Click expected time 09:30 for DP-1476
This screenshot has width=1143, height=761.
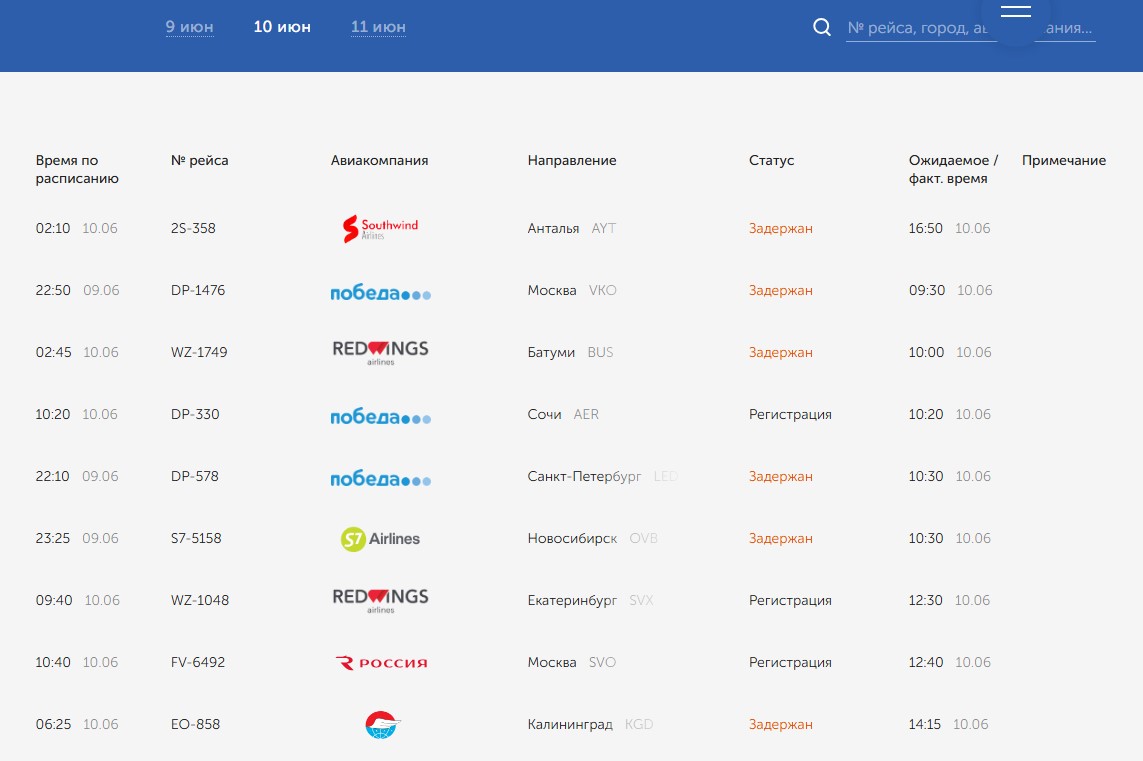pyautogui.click(x=927, y=290)
